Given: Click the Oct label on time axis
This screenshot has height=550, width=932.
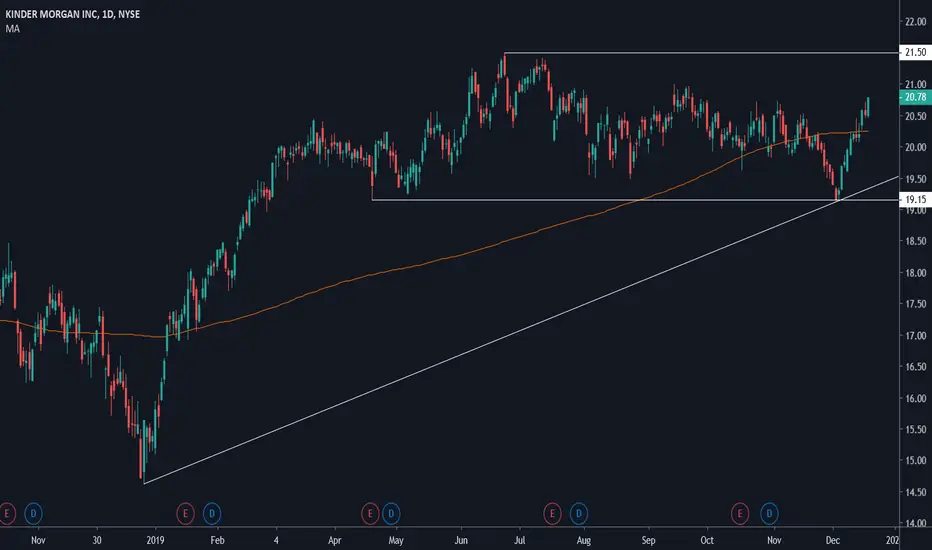Looking at the screenshot, I should tap(707, 540).
